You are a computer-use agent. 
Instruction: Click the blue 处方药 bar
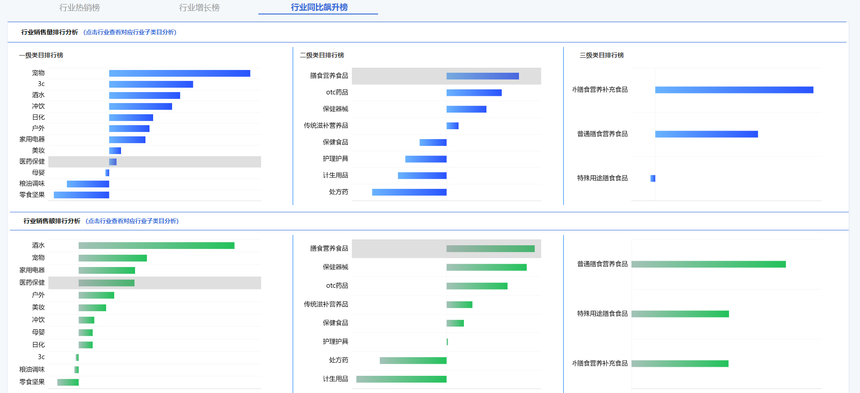(409, 192)
